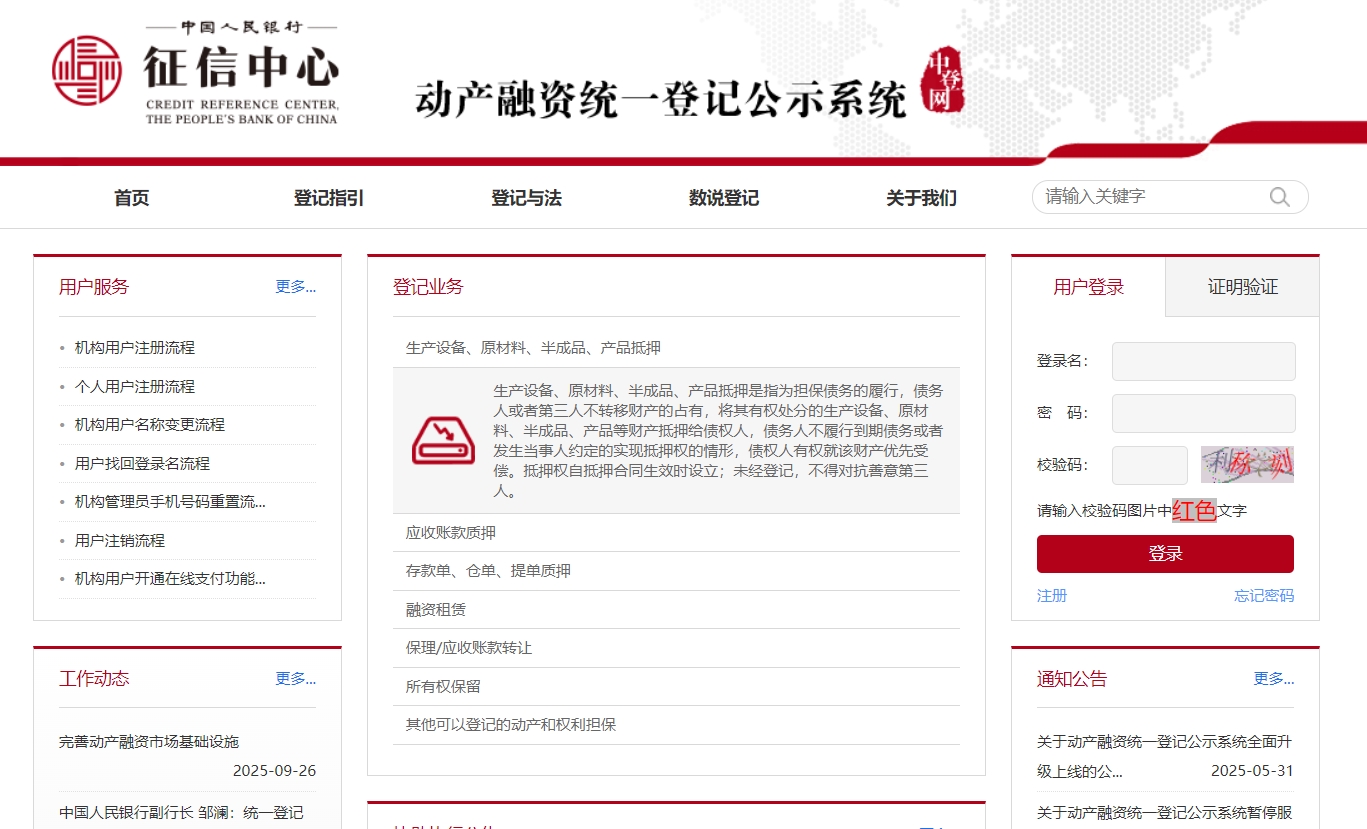Viewport: 1367px width, 829px height.
Task: Click the captcha image to refresh it
Action: click(1246, 464)
